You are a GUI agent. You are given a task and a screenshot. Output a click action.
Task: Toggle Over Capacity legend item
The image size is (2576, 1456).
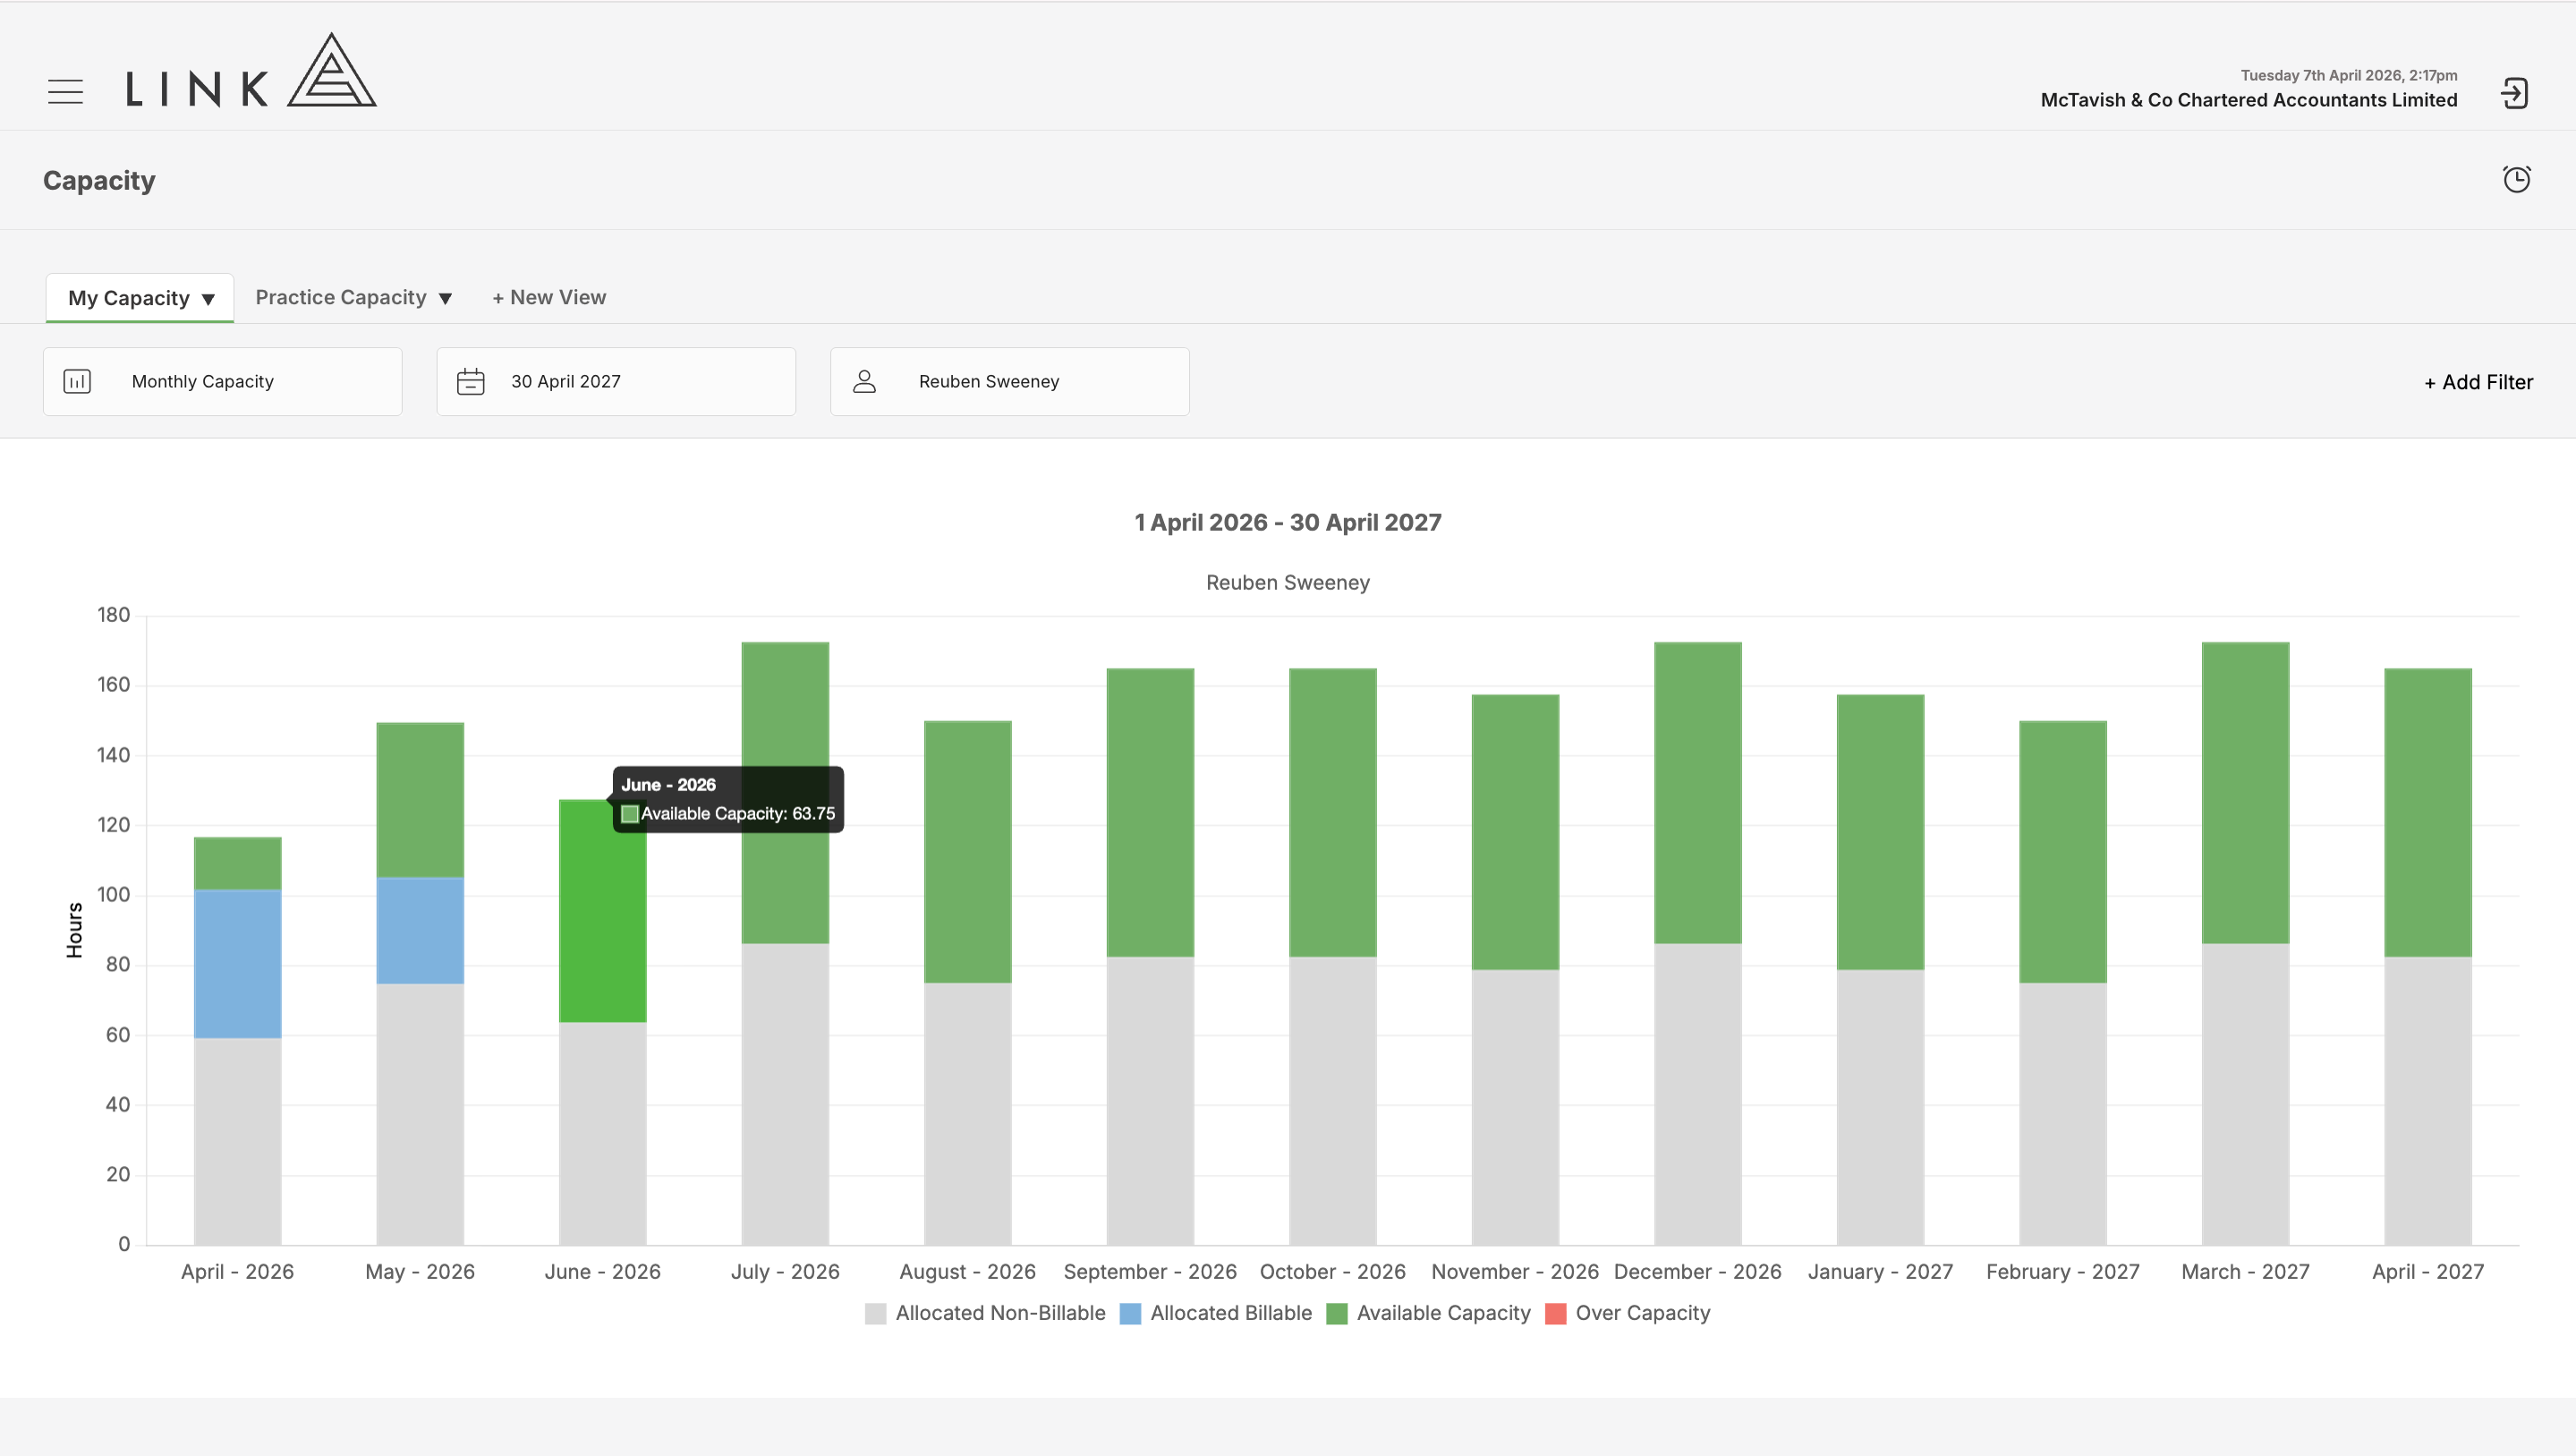[1627, 1313]
